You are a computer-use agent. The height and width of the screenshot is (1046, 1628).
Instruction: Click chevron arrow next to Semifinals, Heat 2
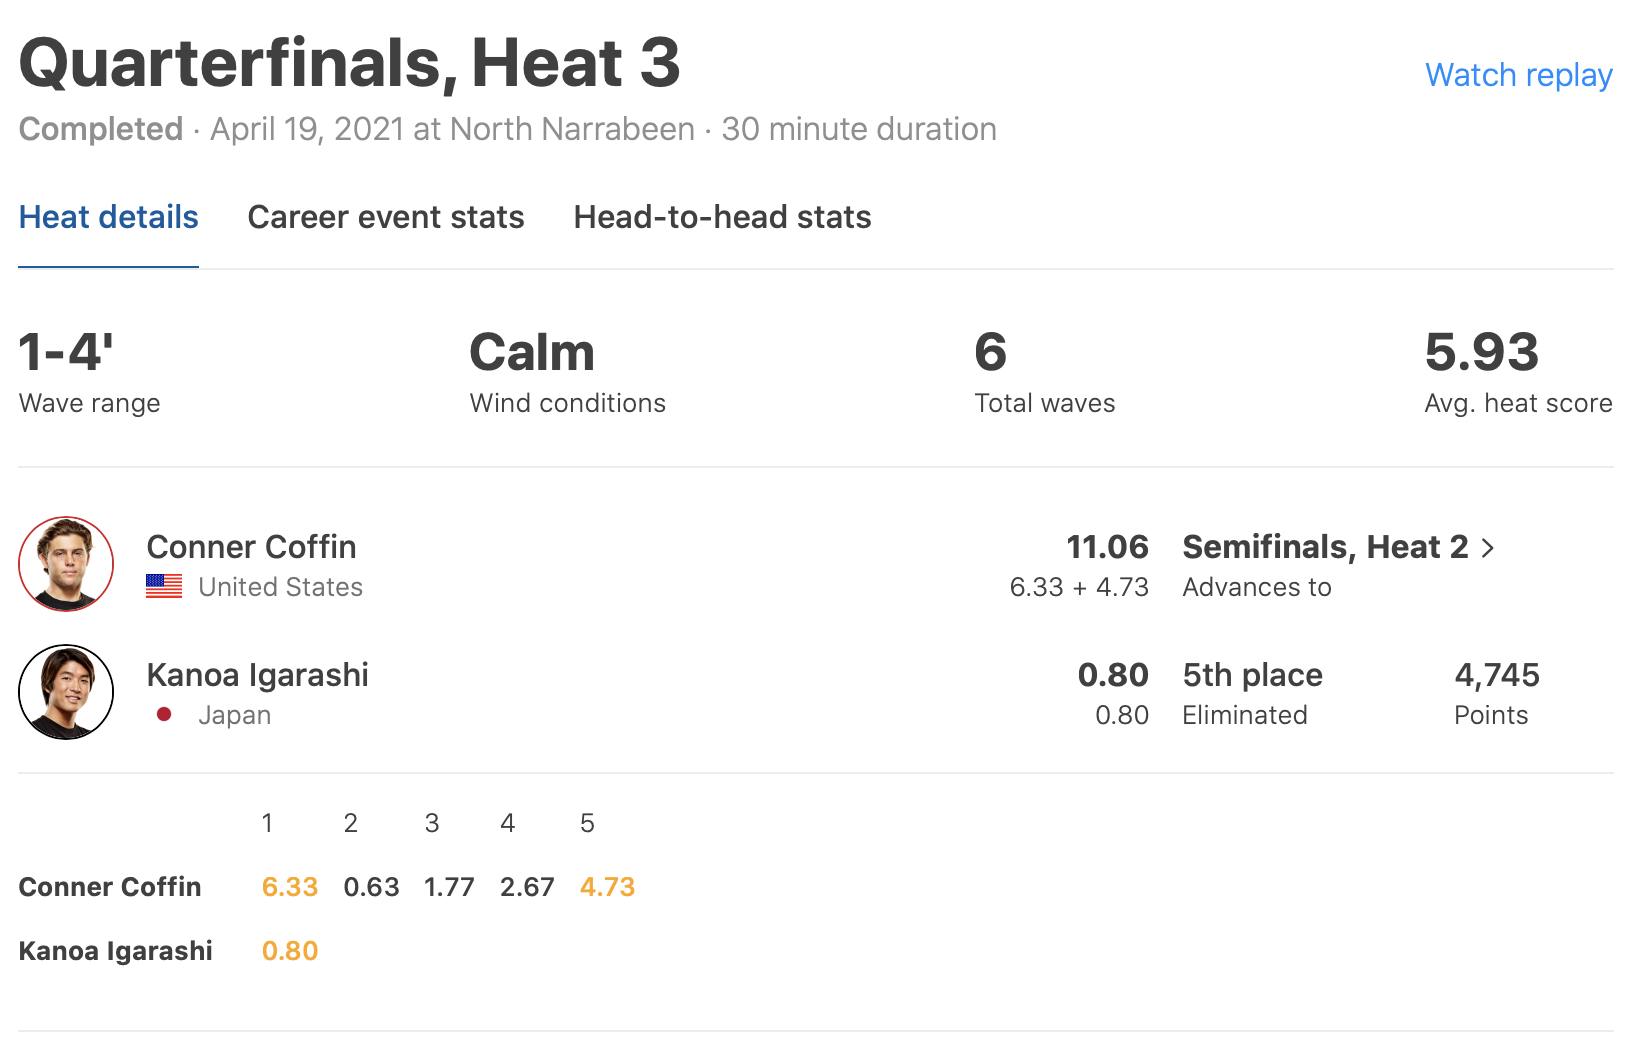point(1488,548)
